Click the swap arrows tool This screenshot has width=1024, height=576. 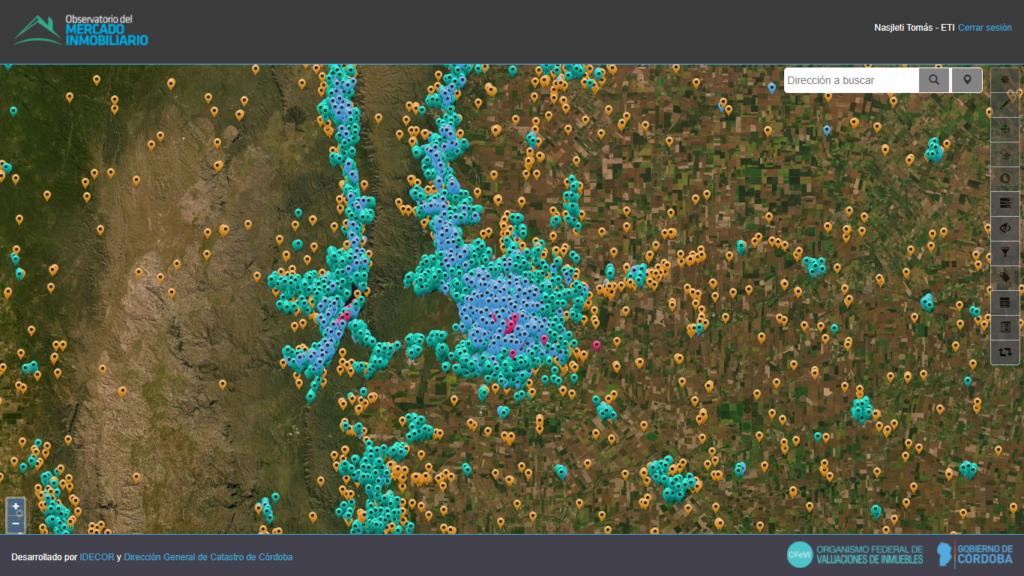1005,352
